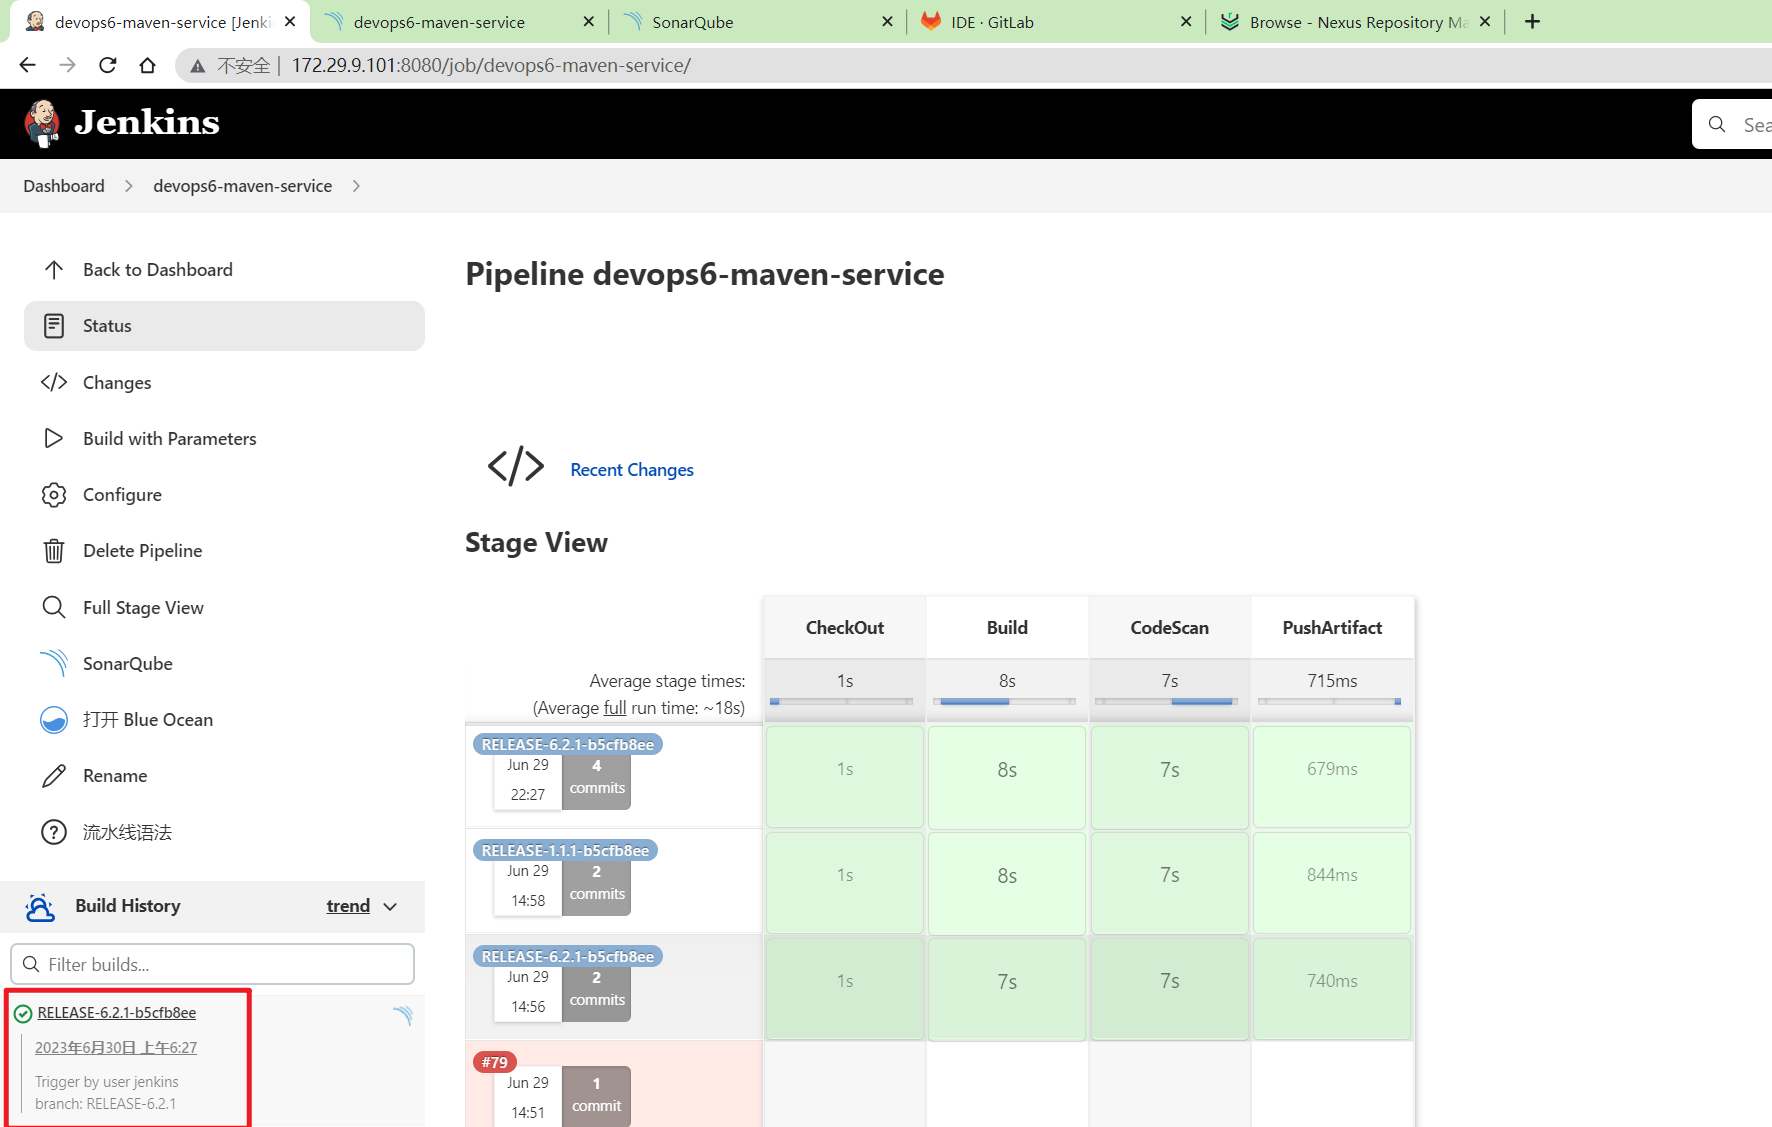Click the Rename pencil icon
Viewport: 1772px width, 1127px height.
(54, 776)
